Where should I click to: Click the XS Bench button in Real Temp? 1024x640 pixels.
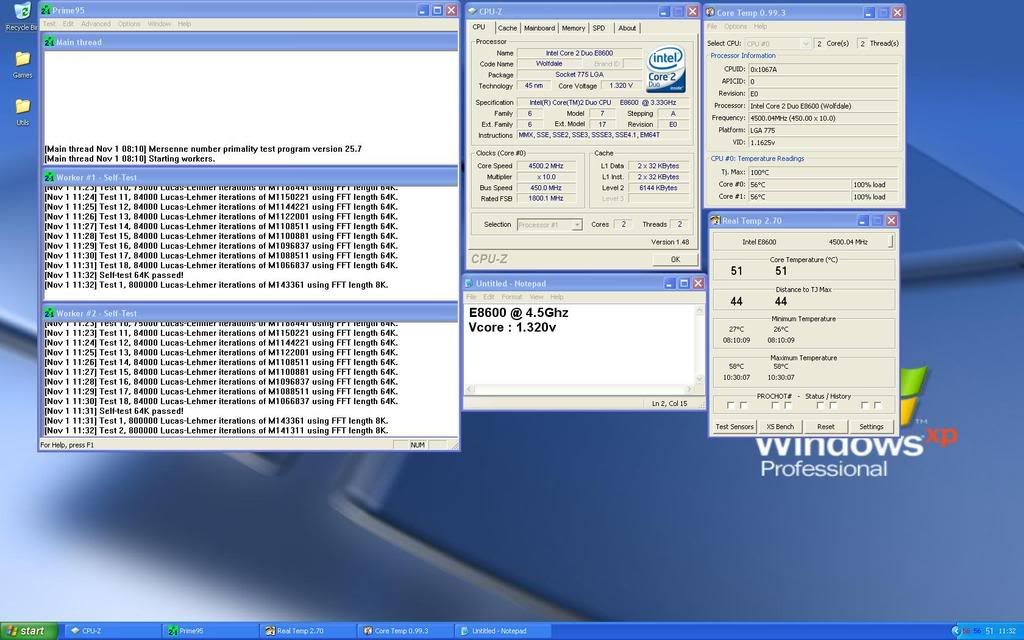[x=780, y=426]
